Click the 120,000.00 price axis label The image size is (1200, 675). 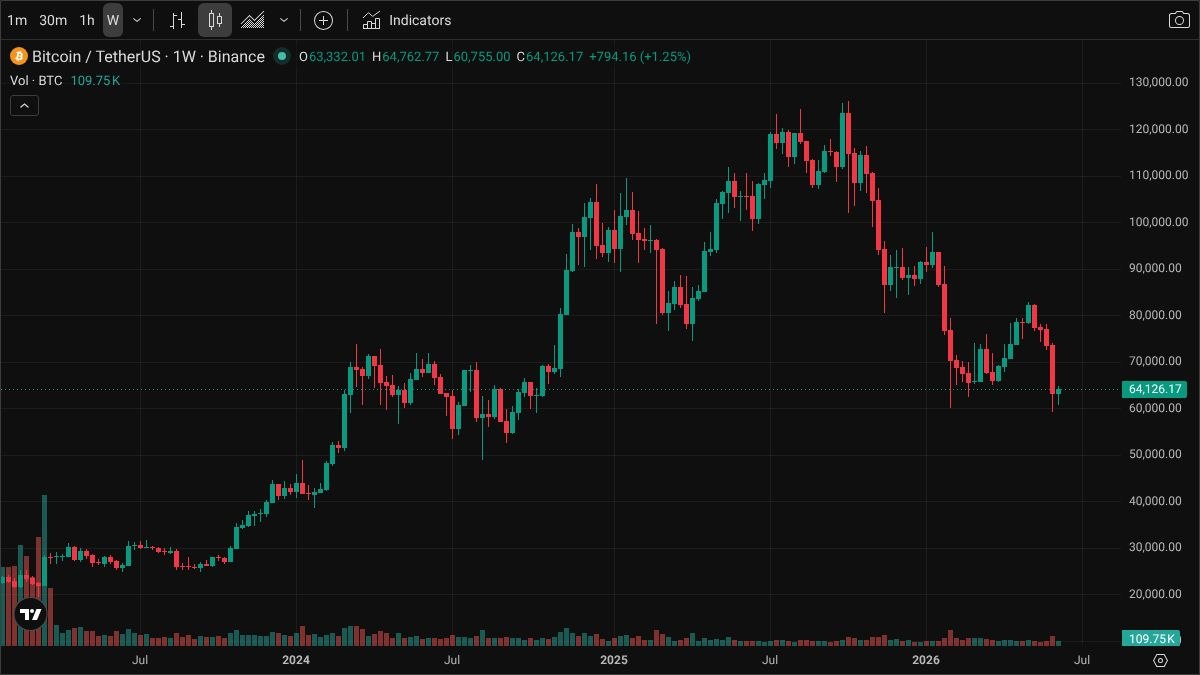[1157, 129]
